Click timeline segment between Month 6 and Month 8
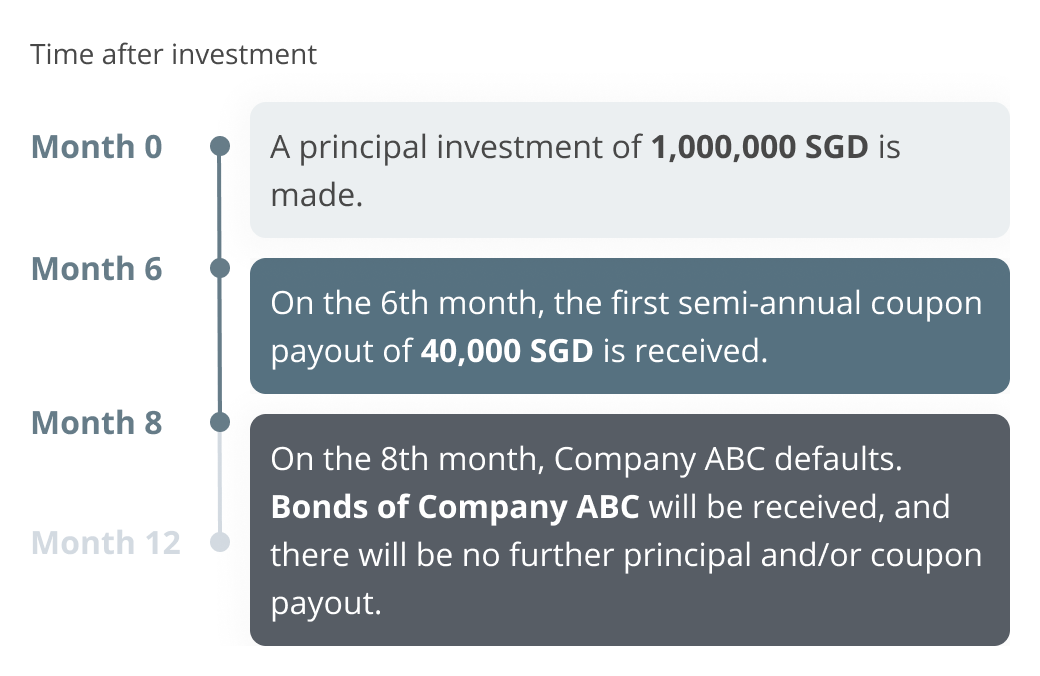1040x676 pixels. coord(220,345)
